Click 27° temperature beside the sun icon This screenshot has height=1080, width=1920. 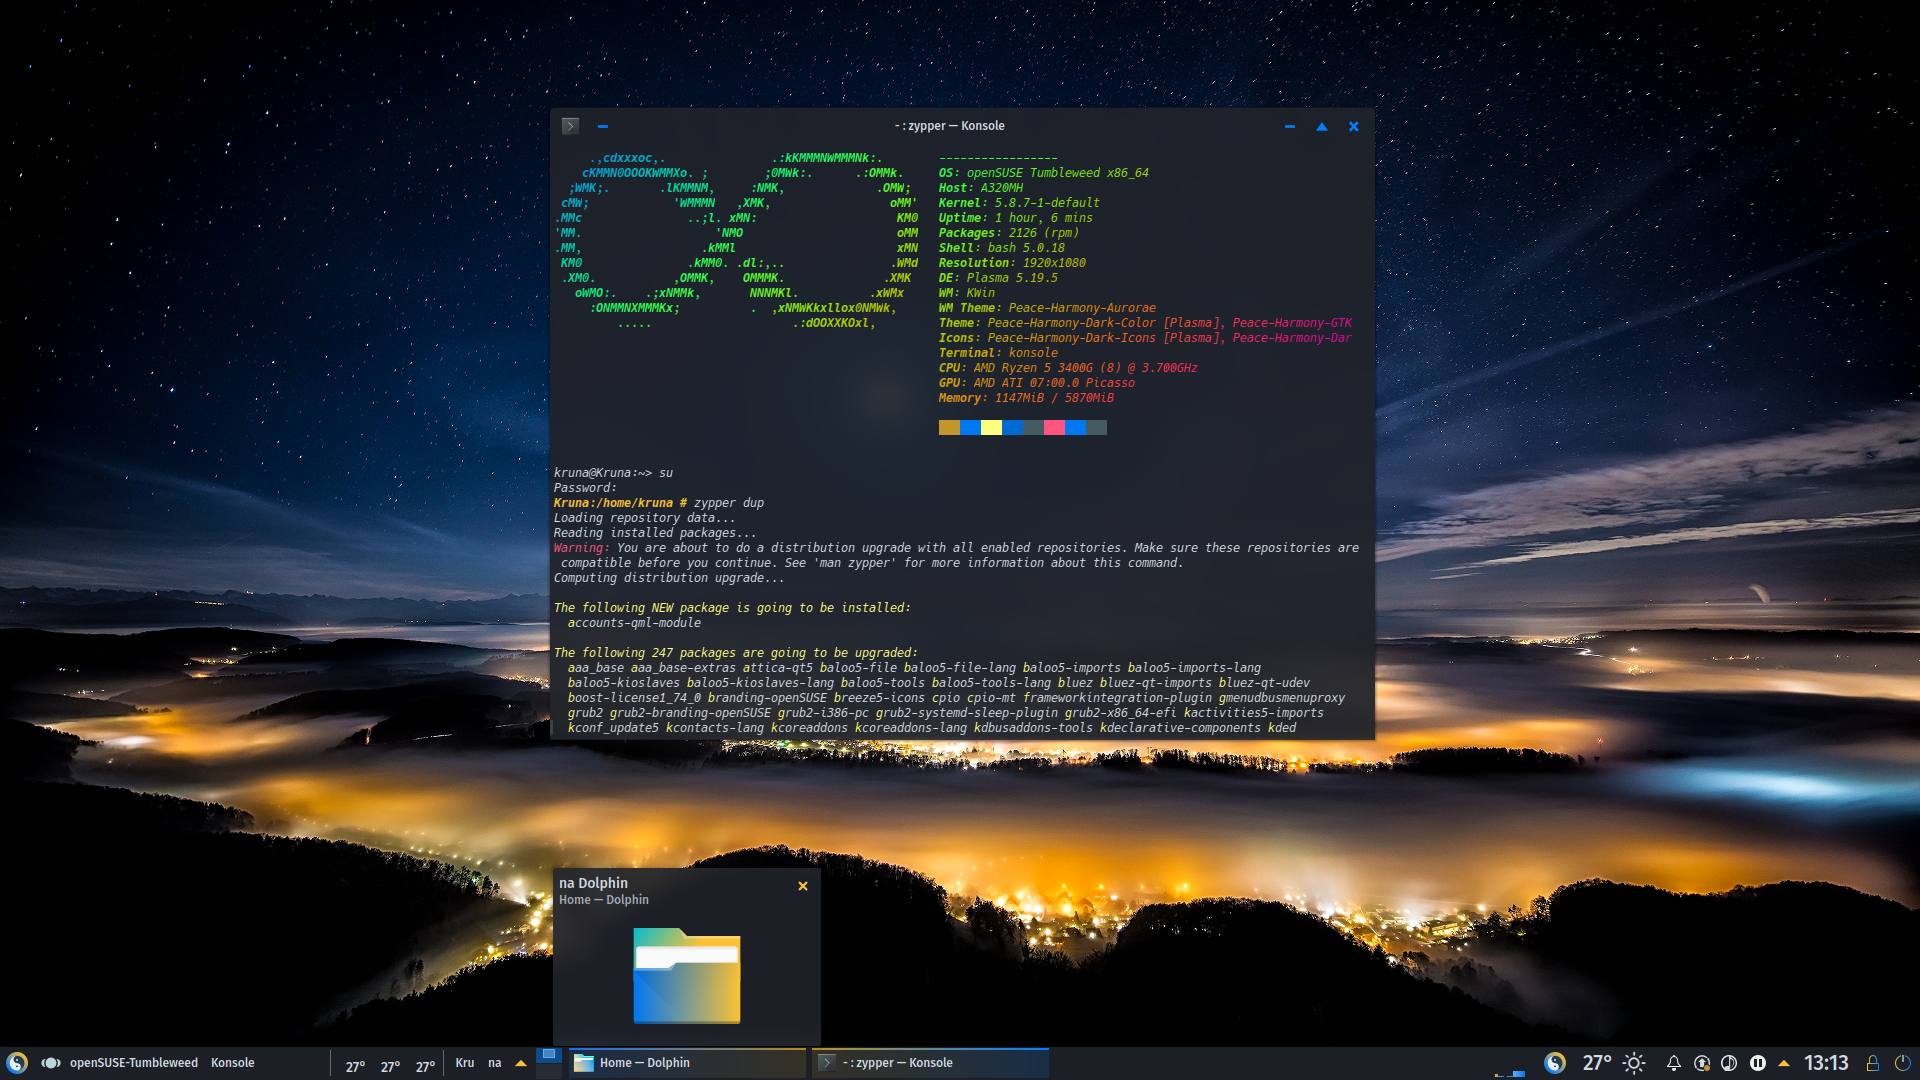(1597, 1063)
